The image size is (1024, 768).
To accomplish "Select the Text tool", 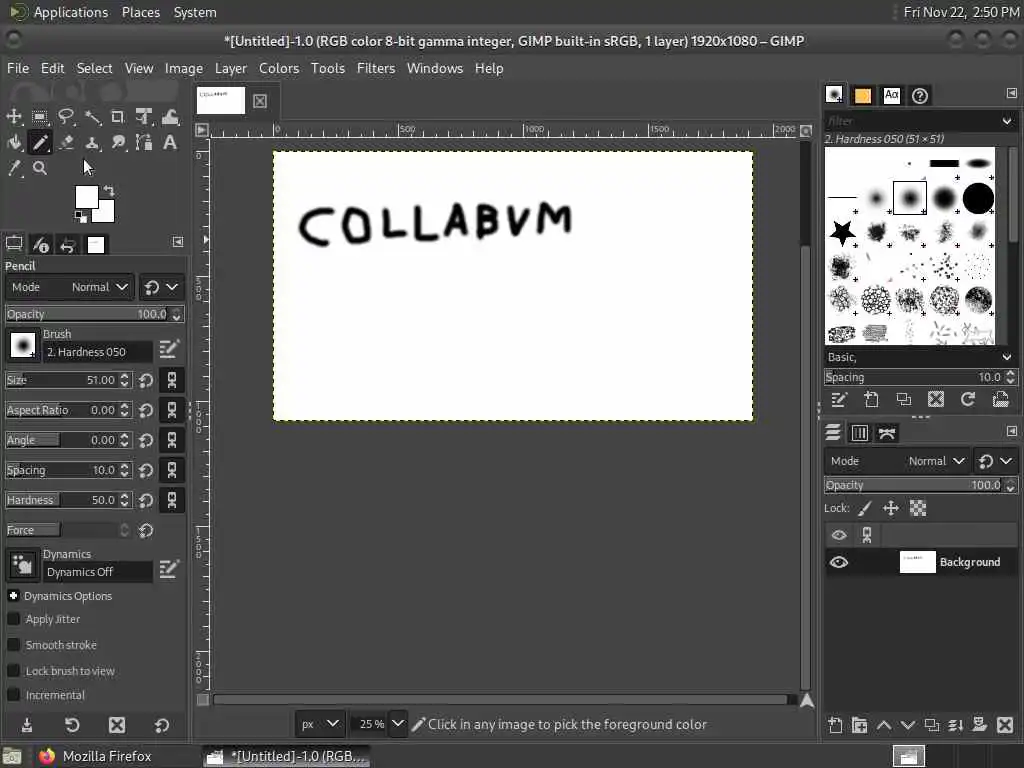I will tap(170, 142).
